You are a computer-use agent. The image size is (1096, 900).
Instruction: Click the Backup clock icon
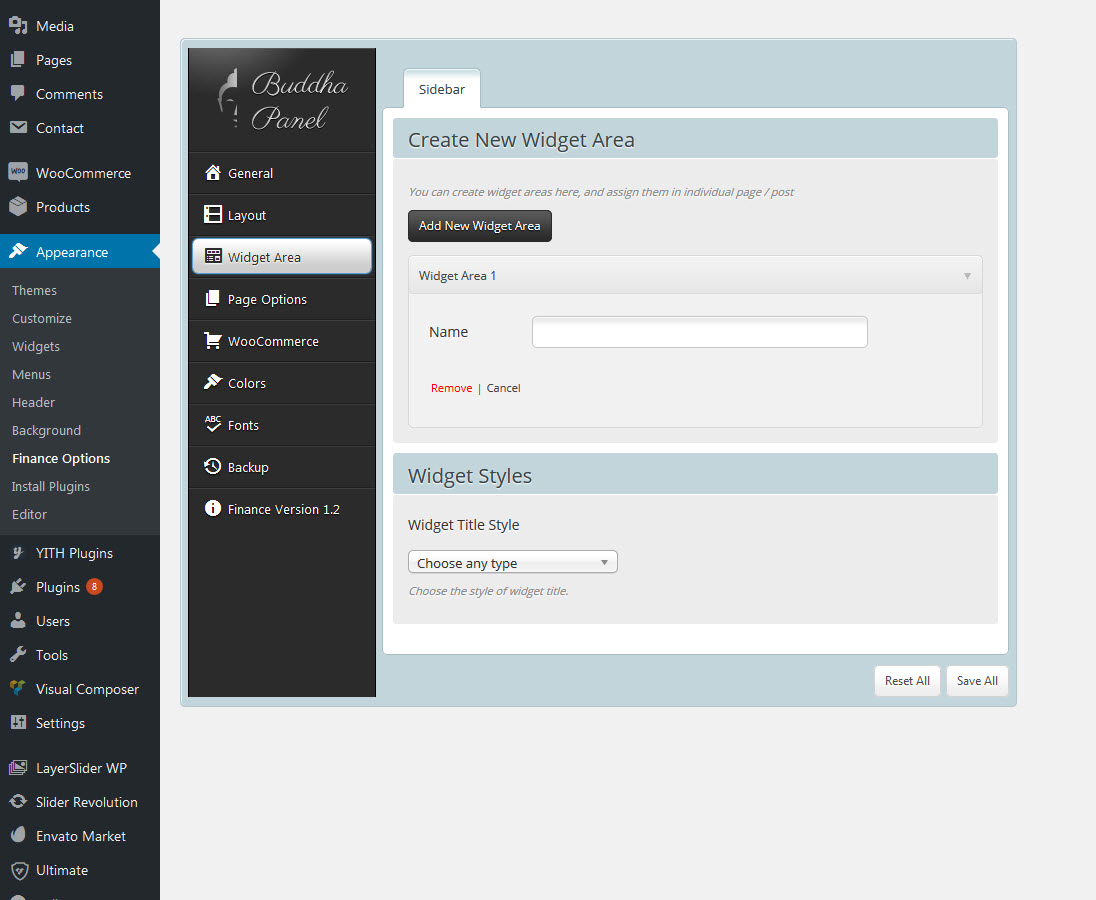click(x=212, y=467)
